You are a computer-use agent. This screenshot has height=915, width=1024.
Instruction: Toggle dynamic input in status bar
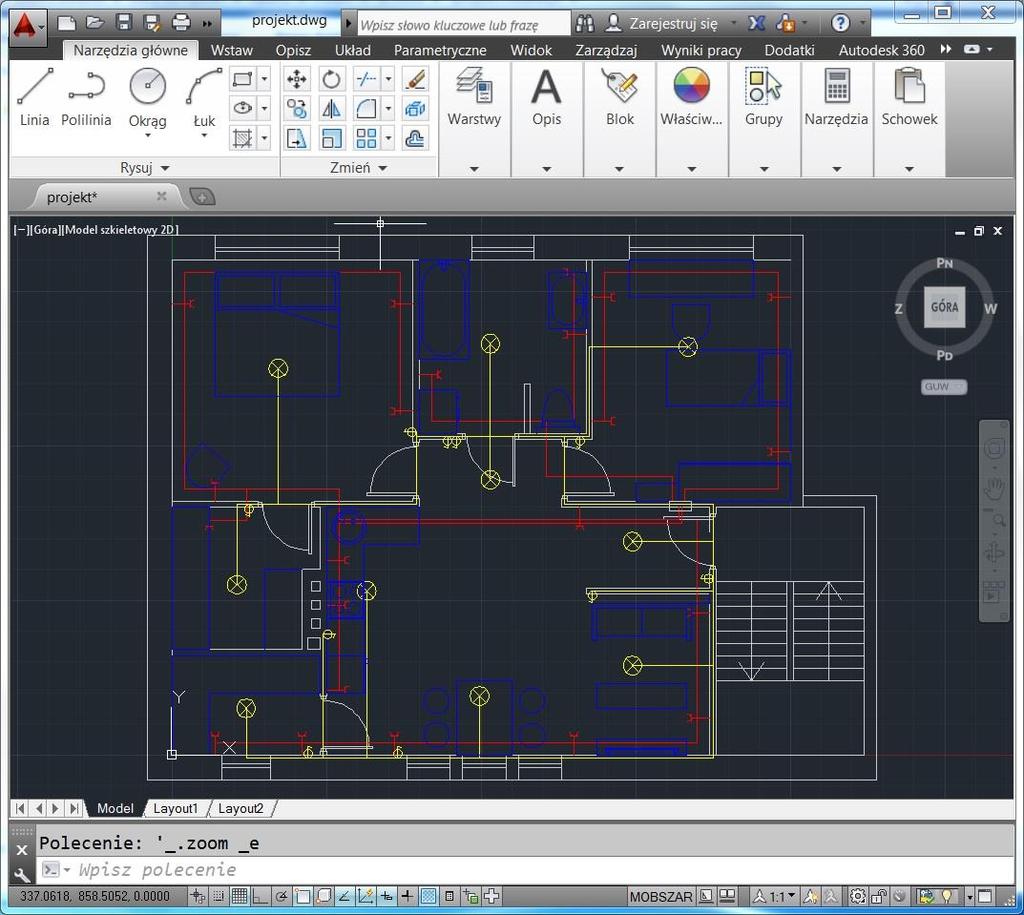tap(387, 896)
